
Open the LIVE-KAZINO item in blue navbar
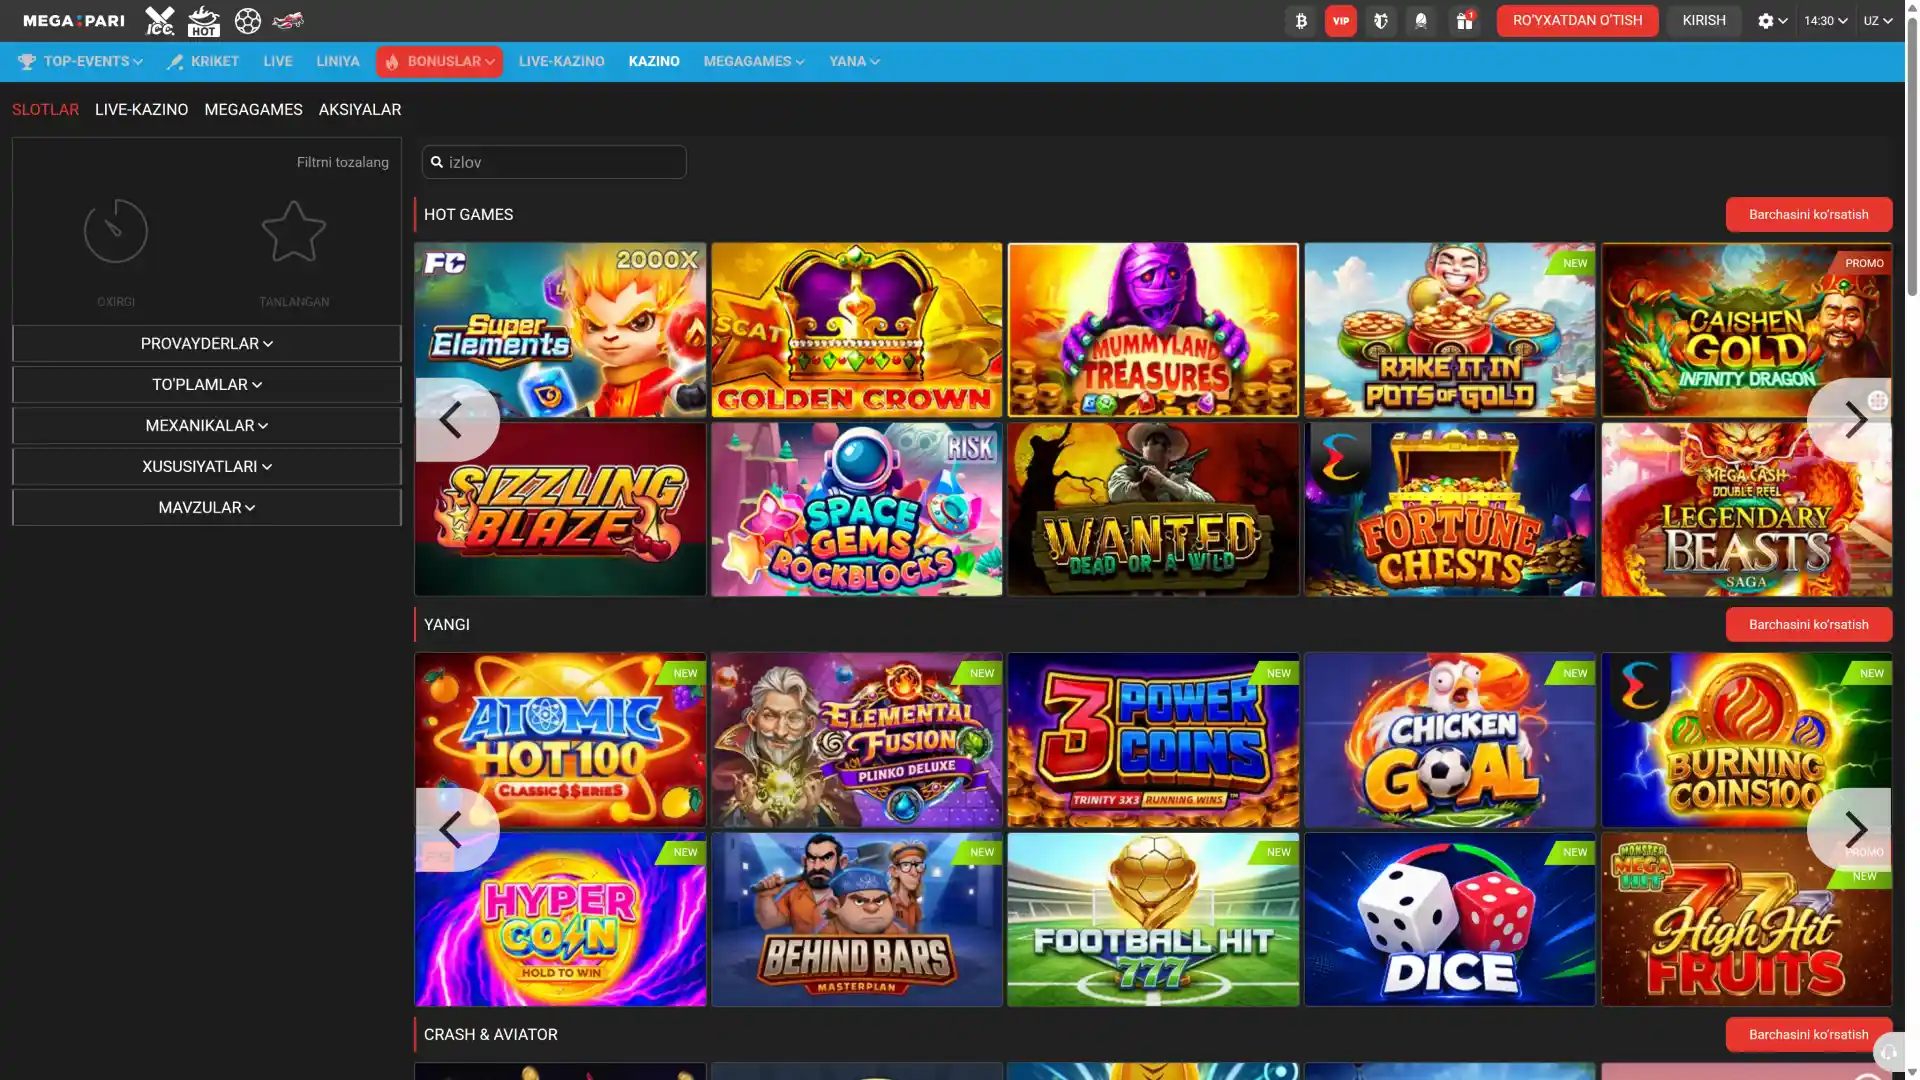(561, 62)
